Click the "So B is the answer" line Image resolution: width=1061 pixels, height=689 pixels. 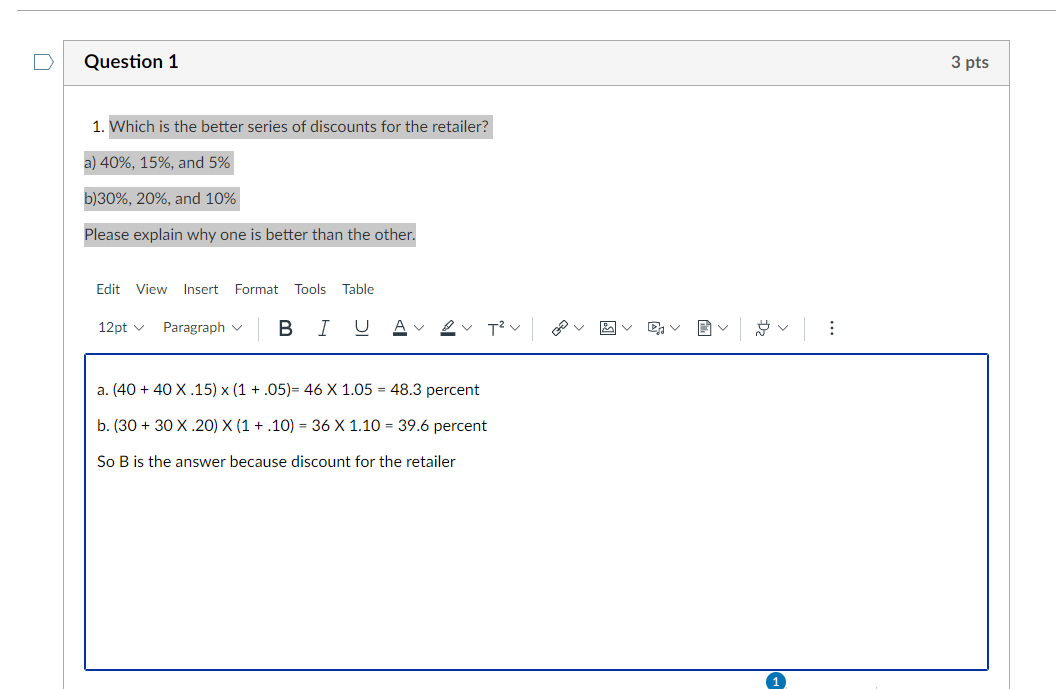276,462
